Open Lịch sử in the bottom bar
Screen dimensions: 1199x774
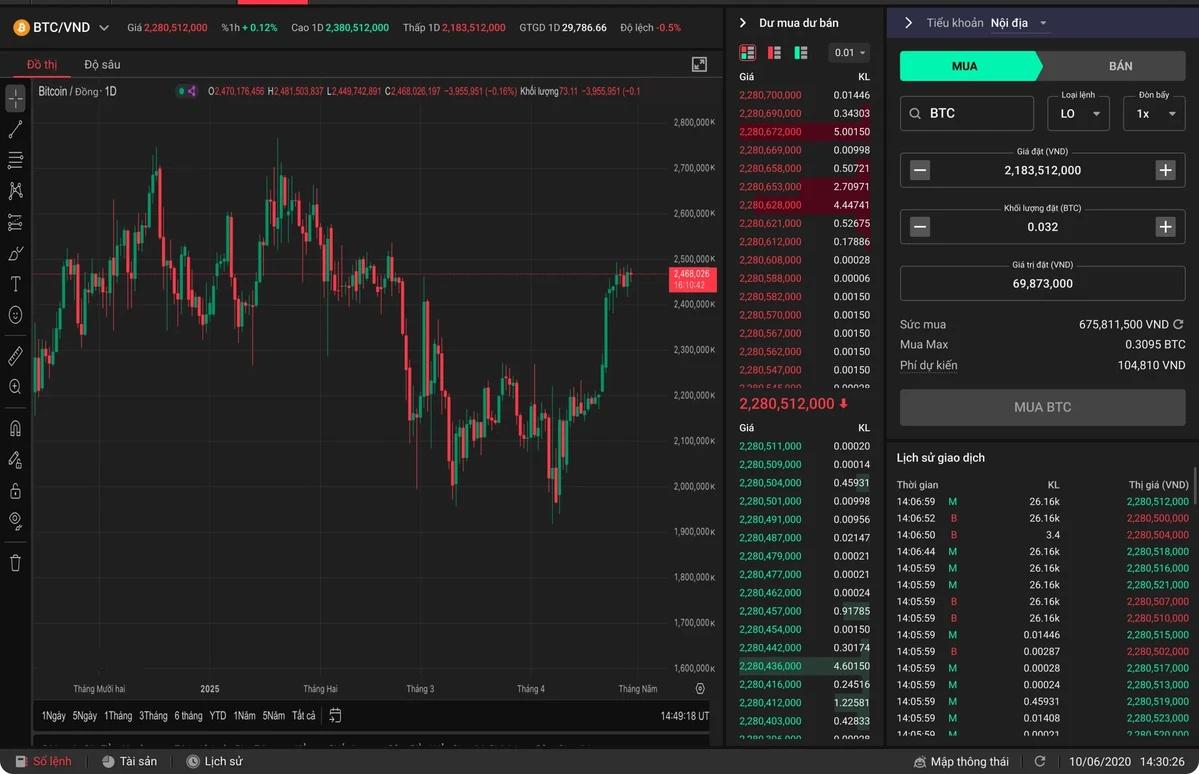tap(215, 761)
